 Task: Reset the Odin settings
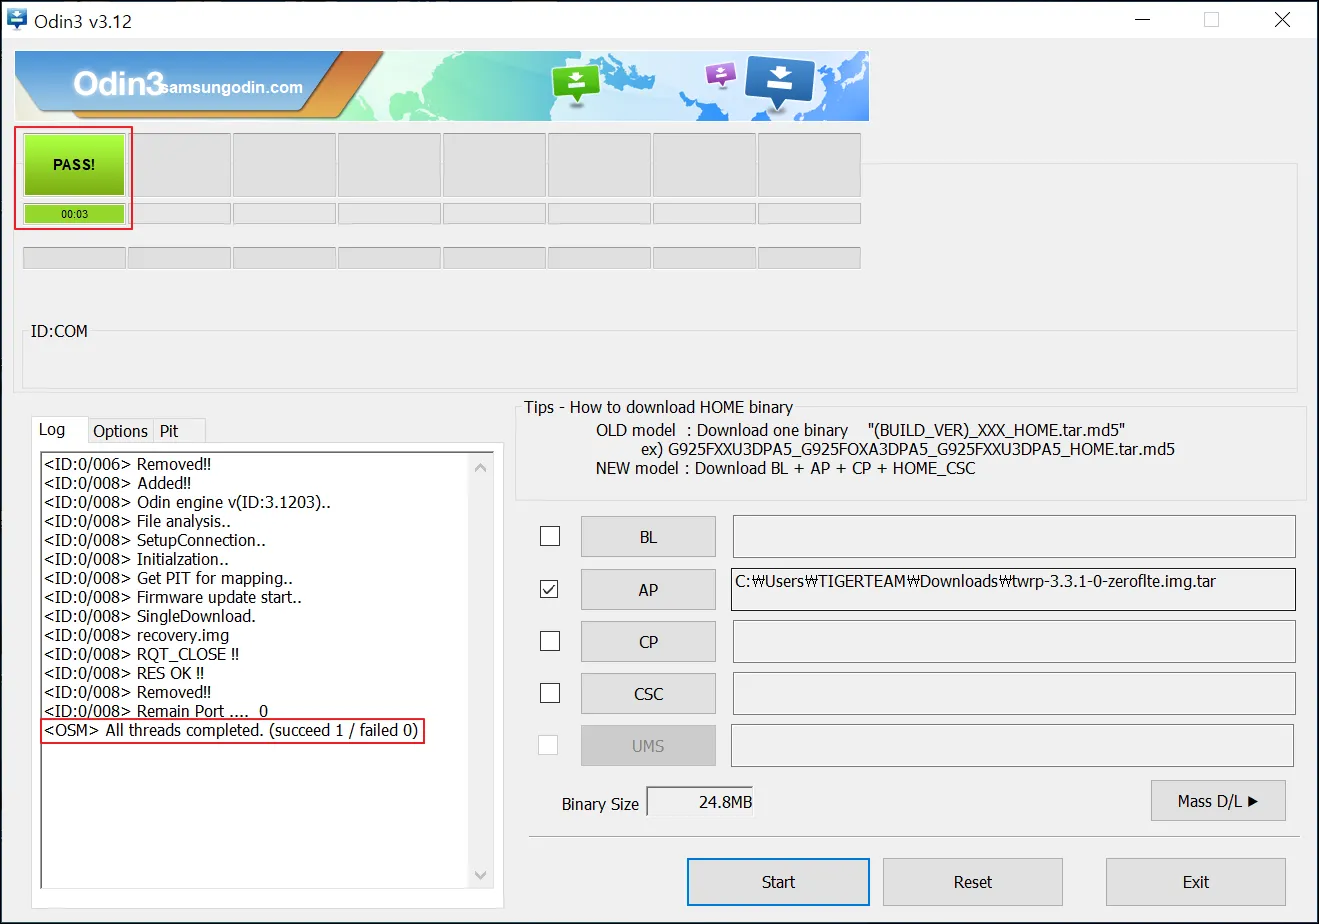click(x=973, y=882)
